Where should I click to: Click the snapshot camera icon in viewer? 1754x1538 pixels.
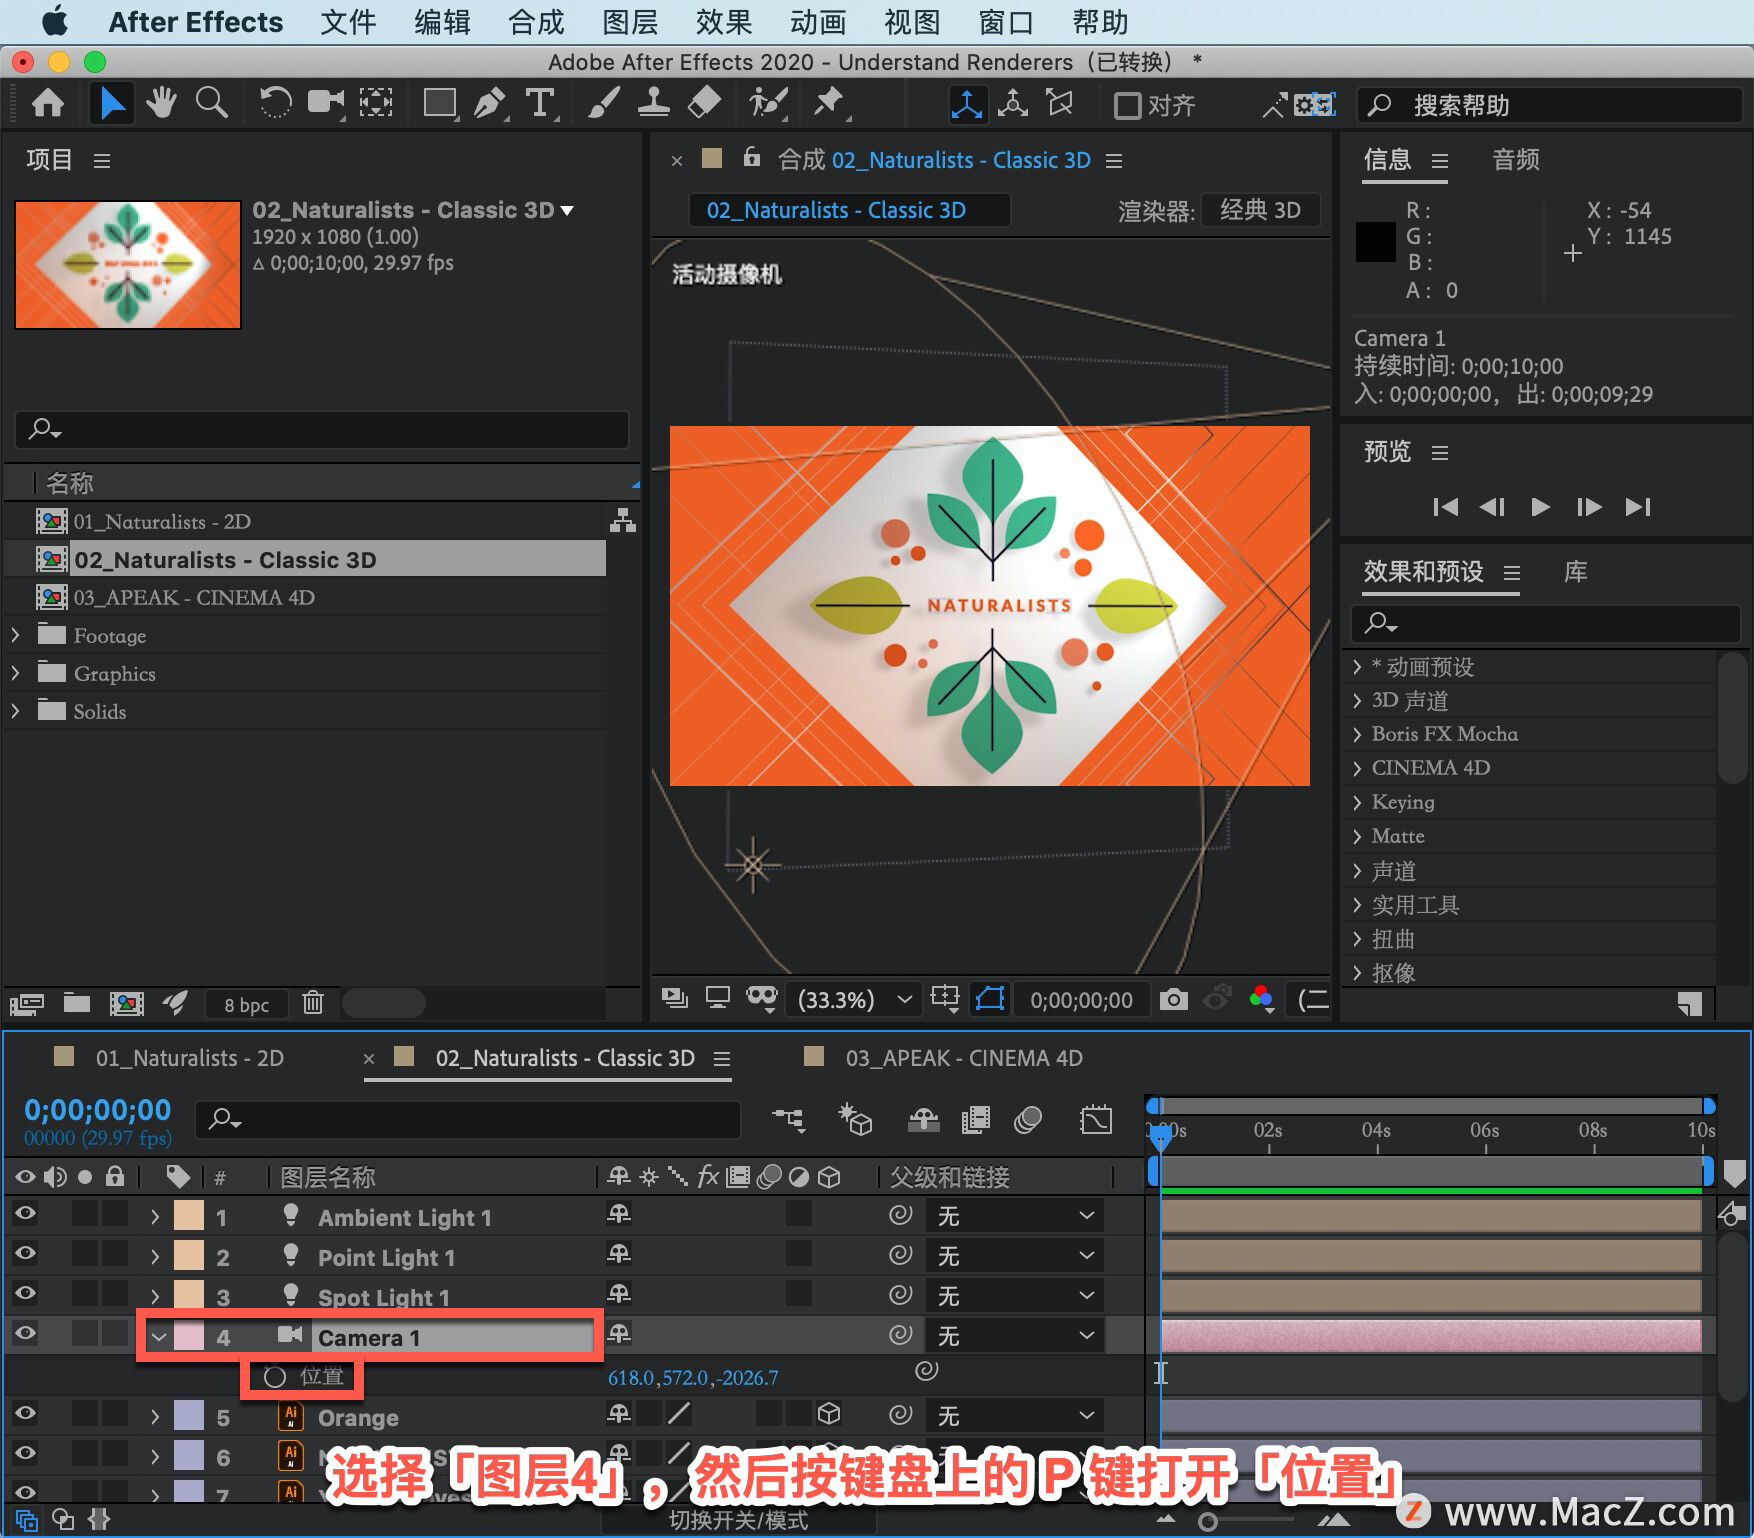pos(1173,999)
